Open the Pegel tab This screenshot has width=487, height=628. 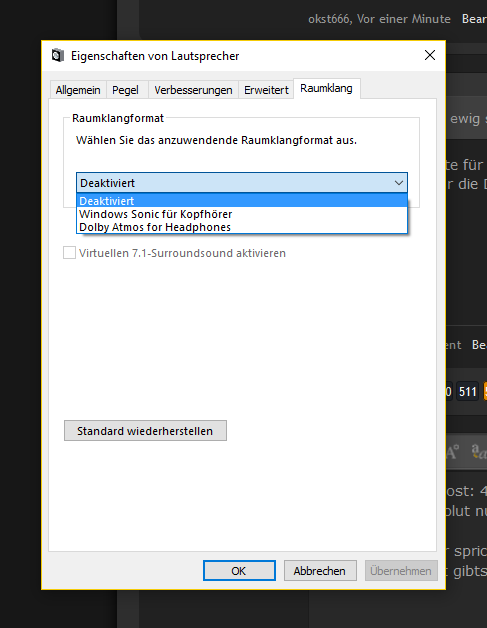125,90
